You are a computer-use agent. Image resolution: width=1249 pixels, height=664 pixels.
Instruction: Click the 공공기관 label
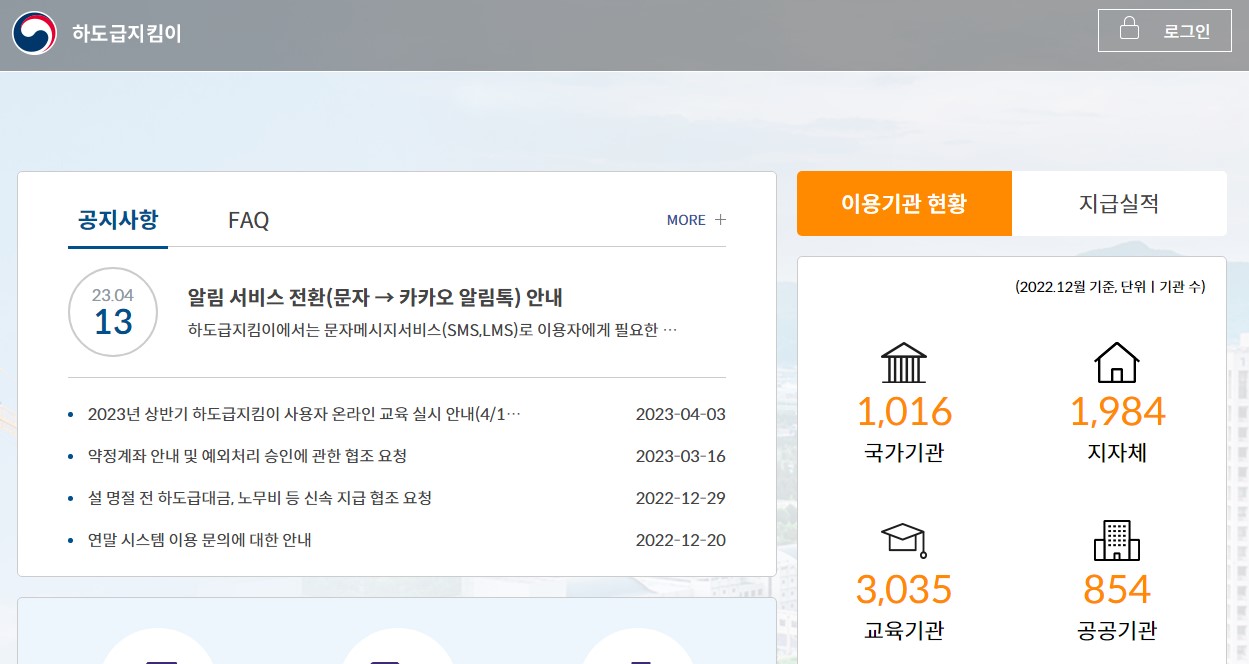point(1117,631)
